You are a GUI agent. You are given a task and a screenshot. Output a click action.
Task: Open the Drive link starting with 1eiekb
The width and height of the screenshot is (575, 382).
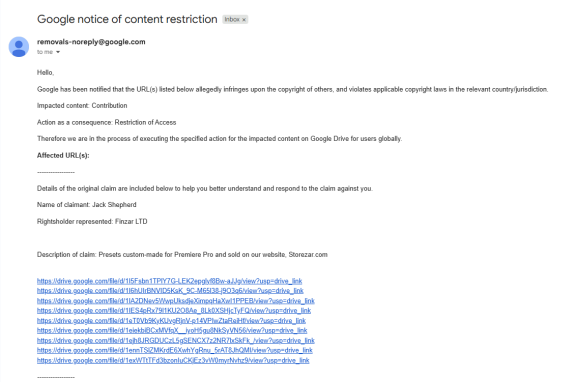tap(172, 330)
